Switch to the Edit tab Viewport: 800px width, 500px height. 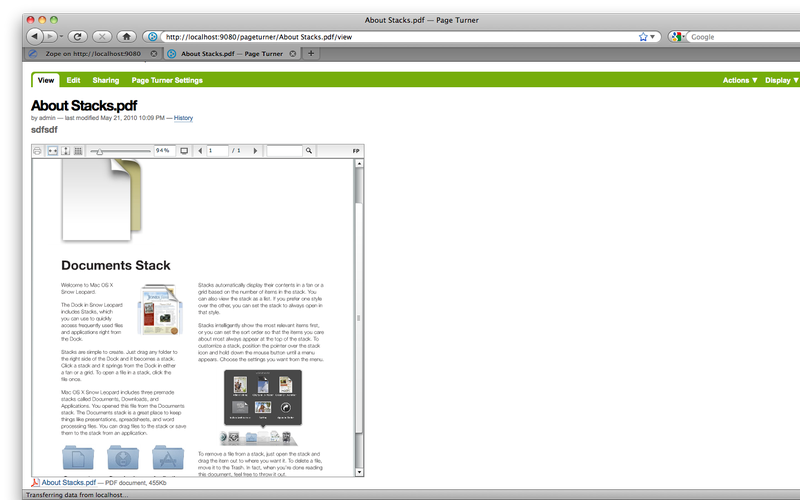(x=74, y=80)
